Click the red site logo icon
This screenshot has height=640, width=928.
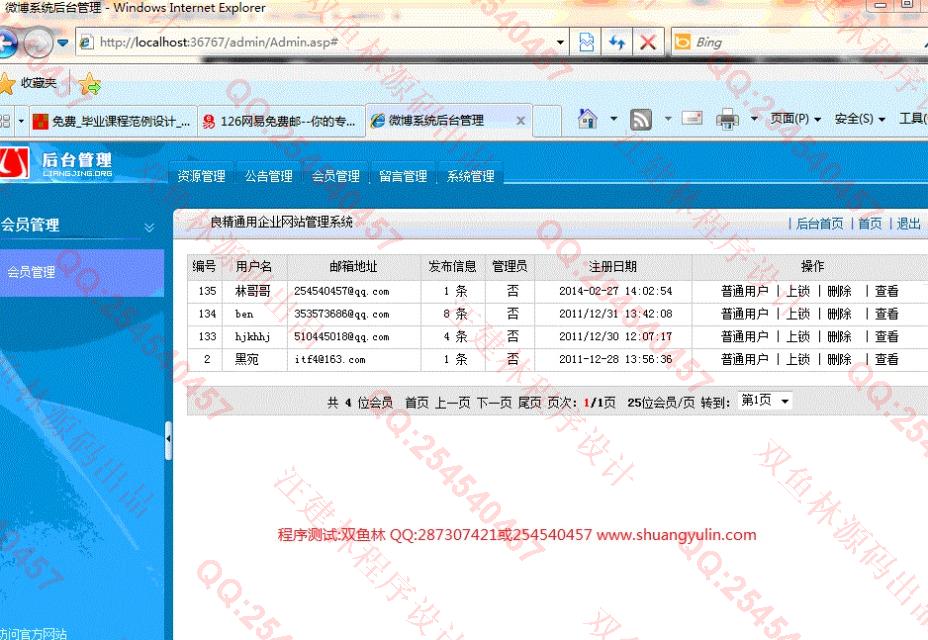(x=14, y=163)
